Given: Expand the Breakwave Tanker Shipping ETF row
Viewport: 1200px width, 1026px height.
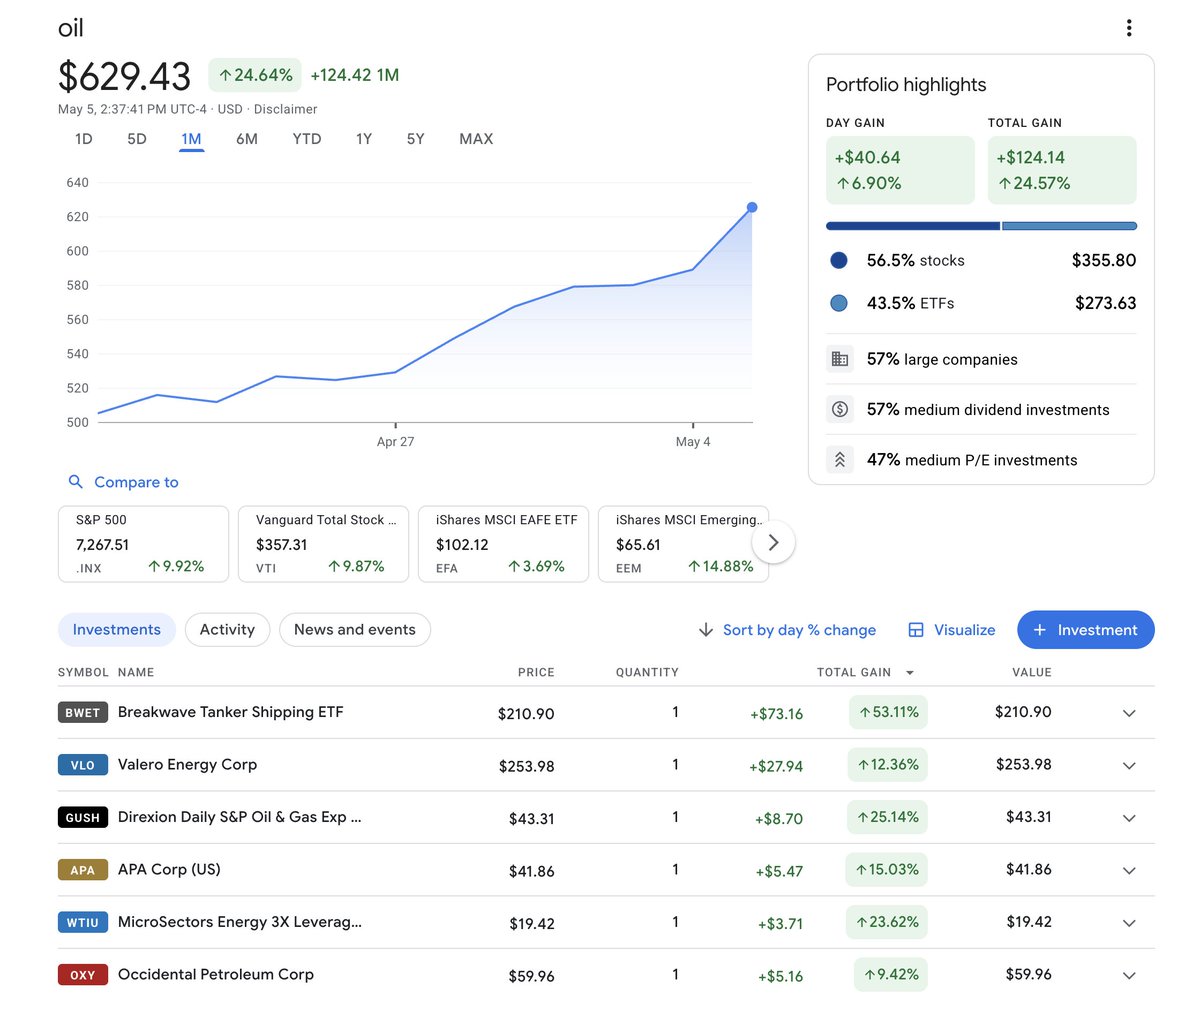Looking at the screenshot, I should (x=1129, y=713).
